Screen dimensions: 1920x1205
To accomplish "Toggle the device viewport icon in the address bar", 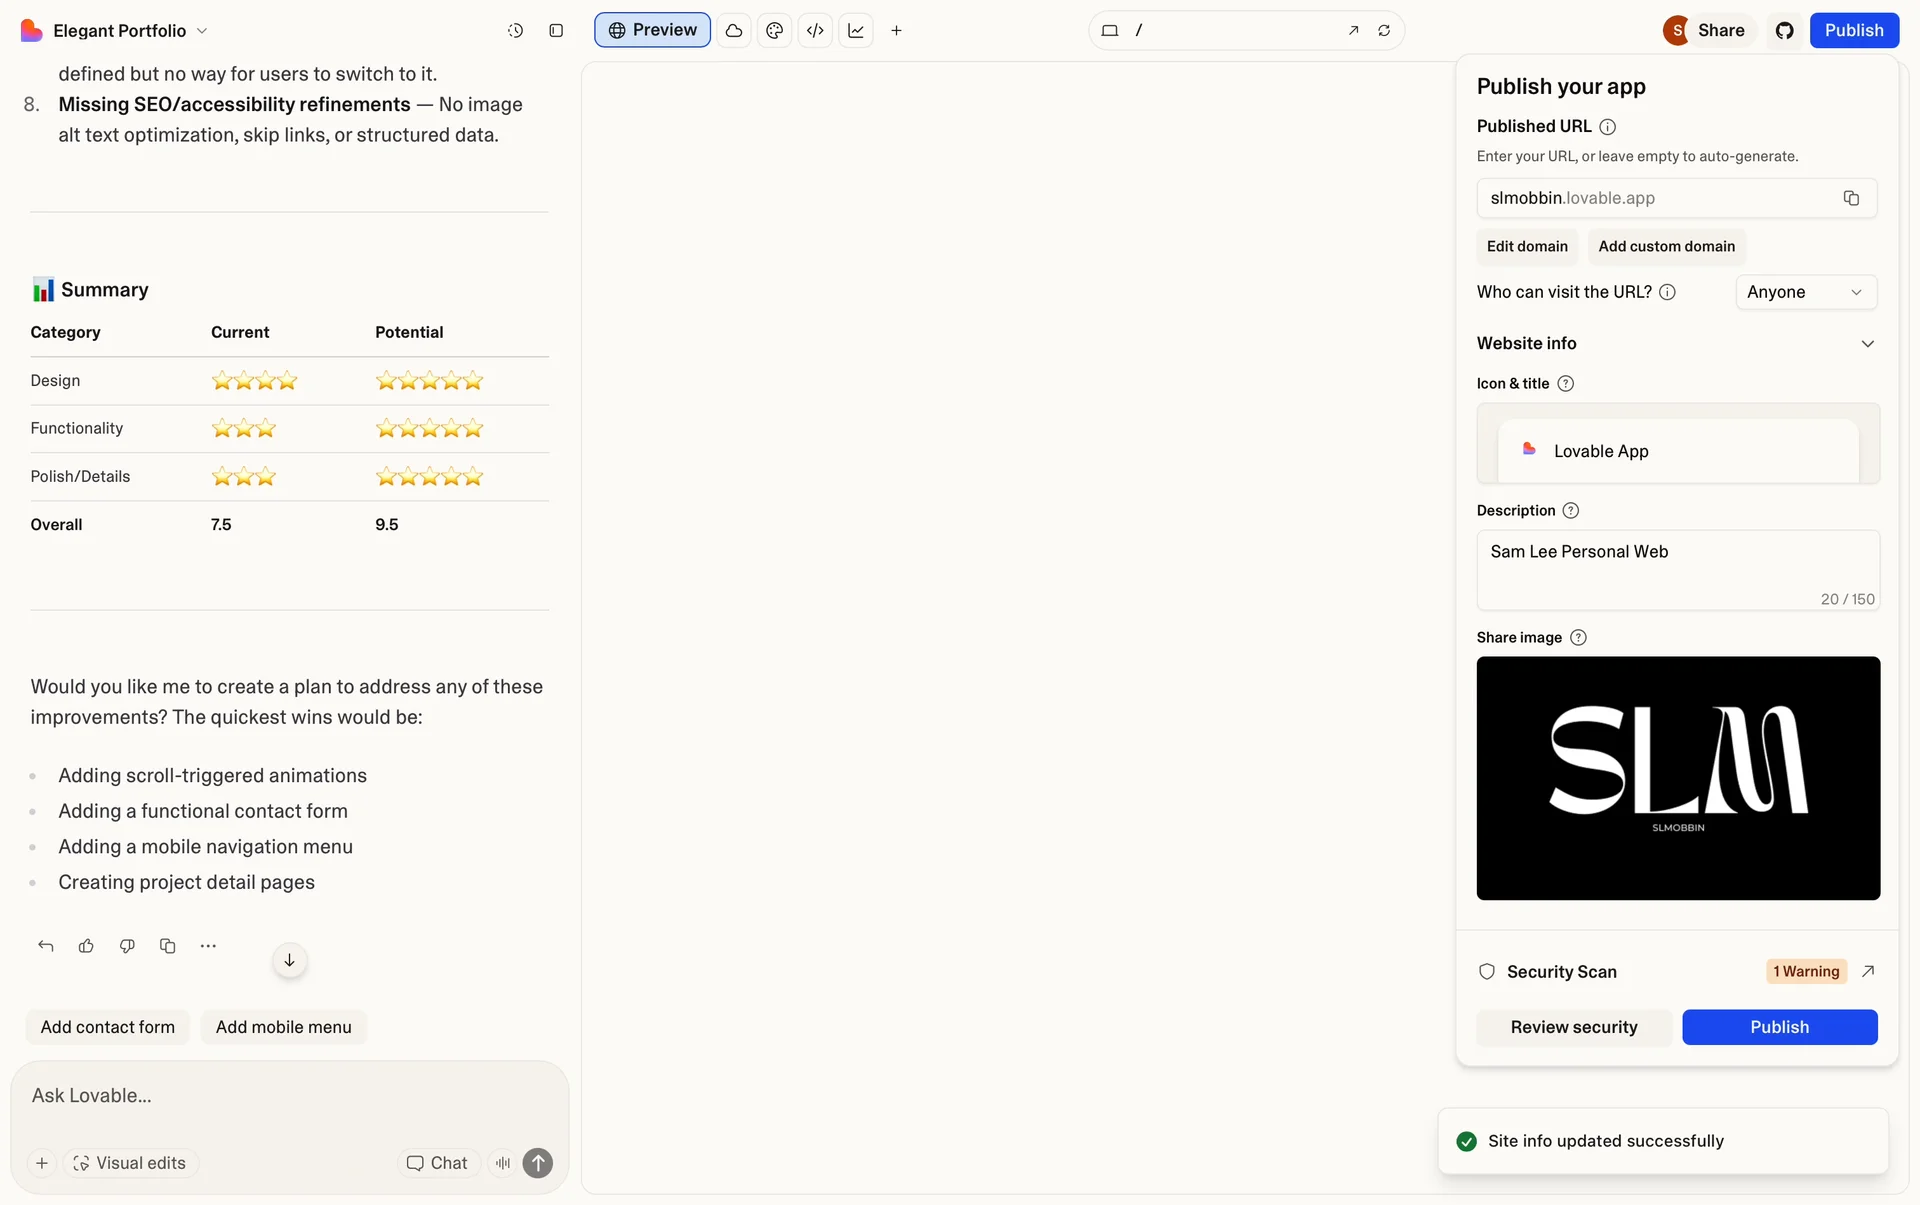I will (x=1109, y=31).
